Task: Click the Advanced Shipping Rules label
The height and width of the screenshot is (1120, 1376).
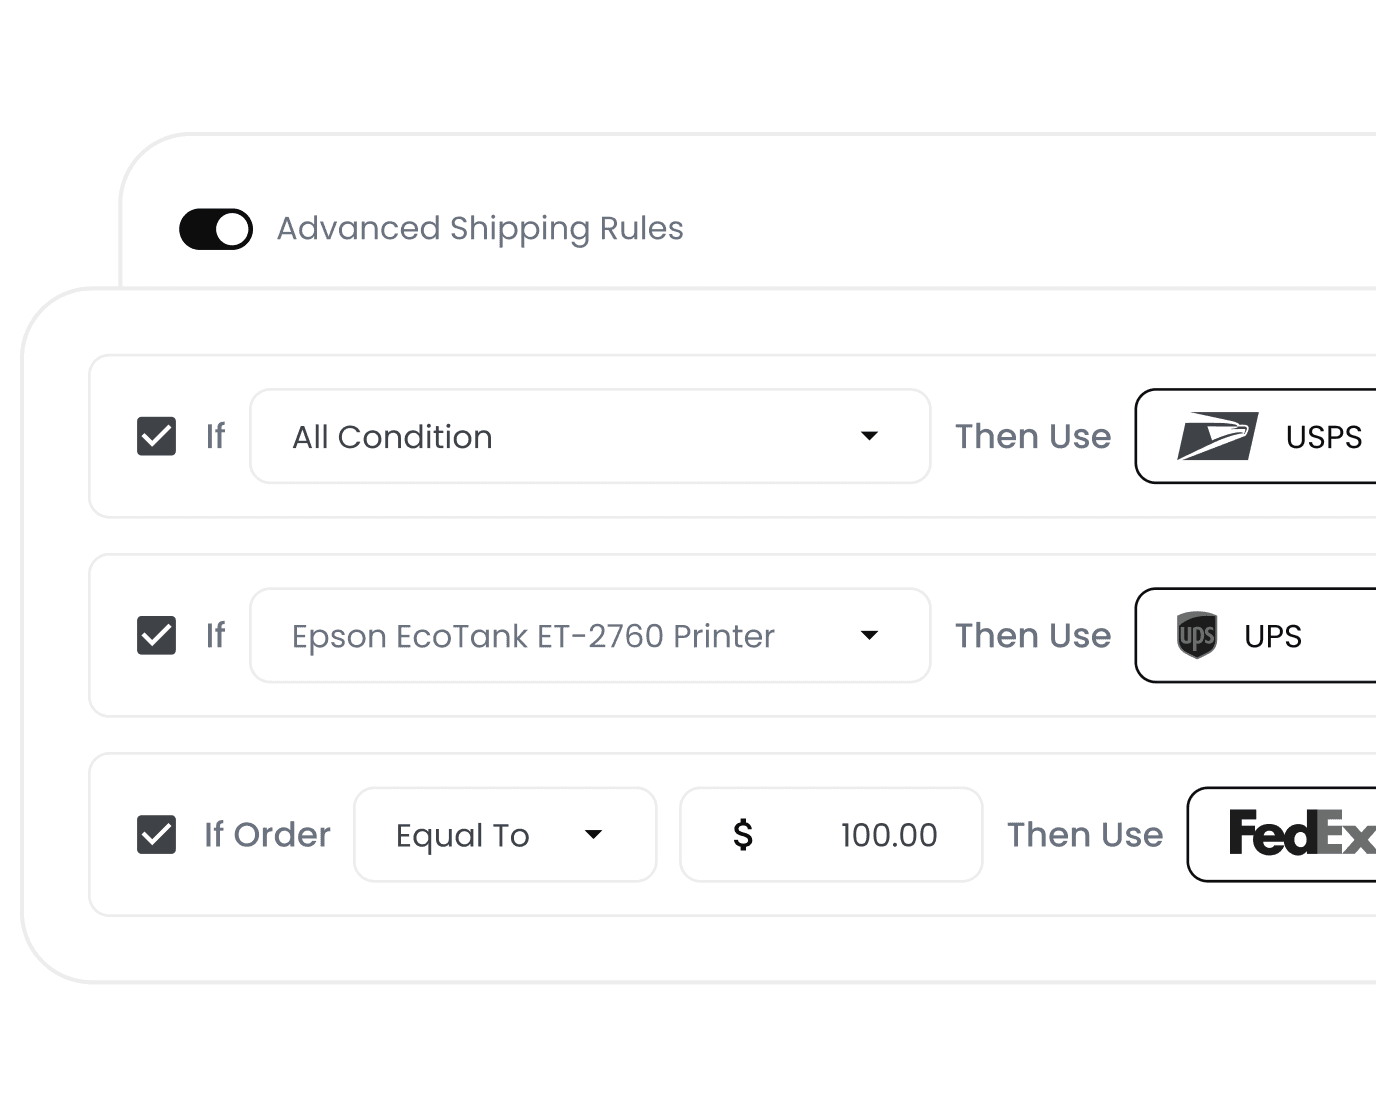Action: pos(480,229)
